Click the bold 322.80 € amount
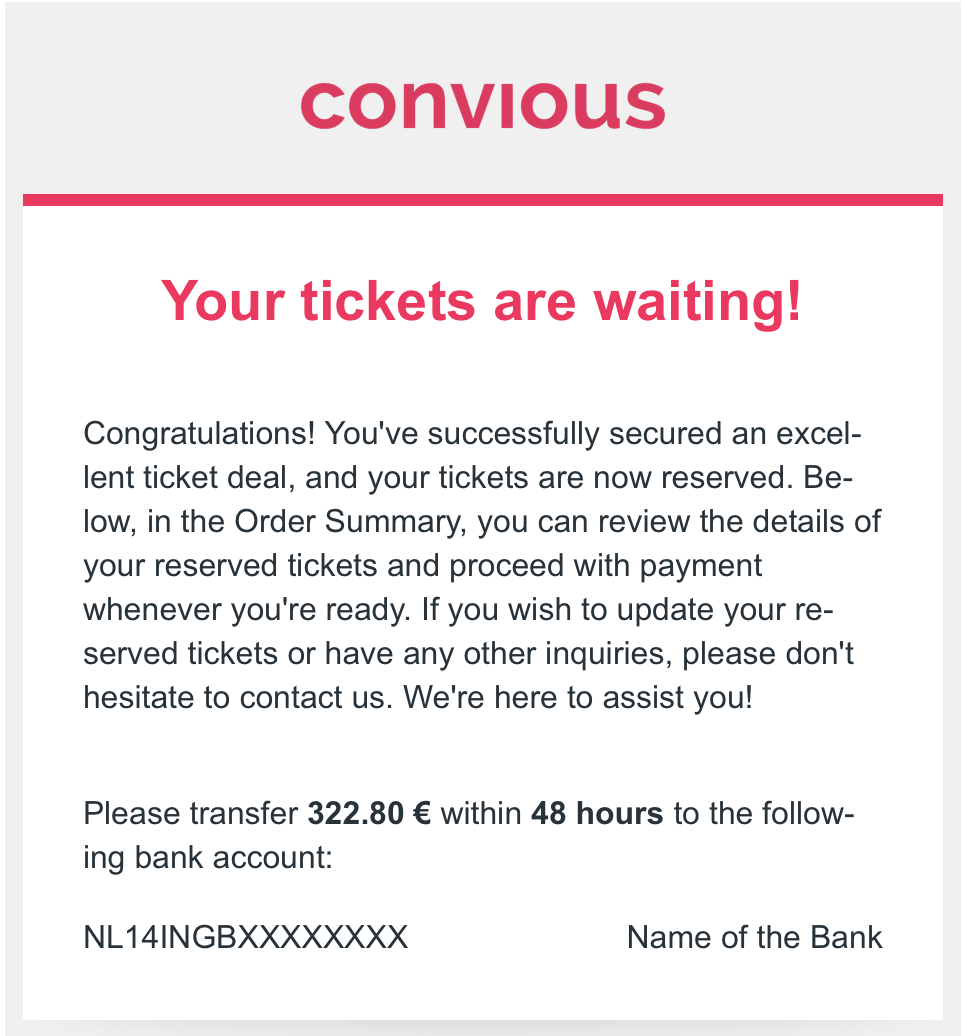Image resolution: width=964 pixels, height=1036 pixels. (369, 813)
